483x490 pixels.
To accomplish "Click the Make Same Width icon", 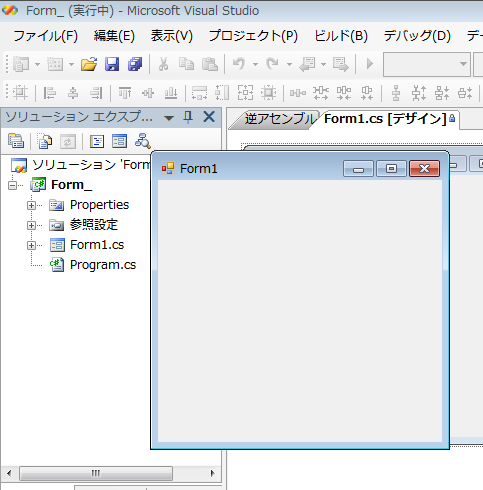I will 199,93.
